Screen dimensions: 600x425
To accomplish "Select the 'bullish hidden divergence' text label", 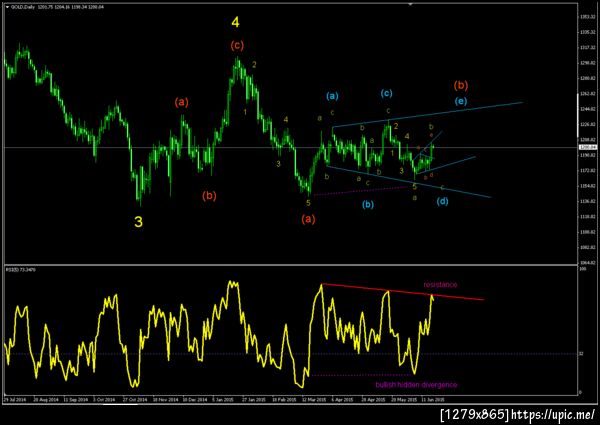I will click(416, 384).
